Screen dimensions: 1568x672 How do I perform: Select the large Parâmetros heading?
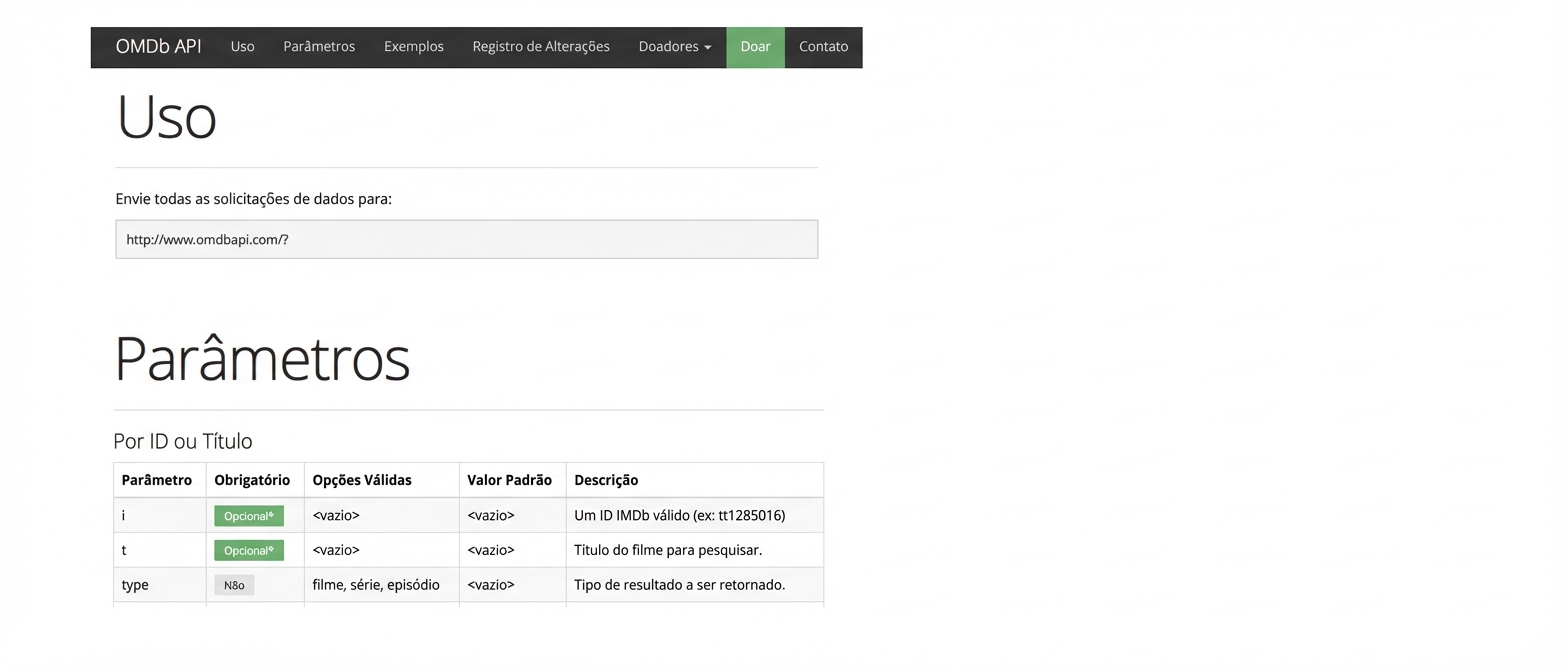coord(262,358)
